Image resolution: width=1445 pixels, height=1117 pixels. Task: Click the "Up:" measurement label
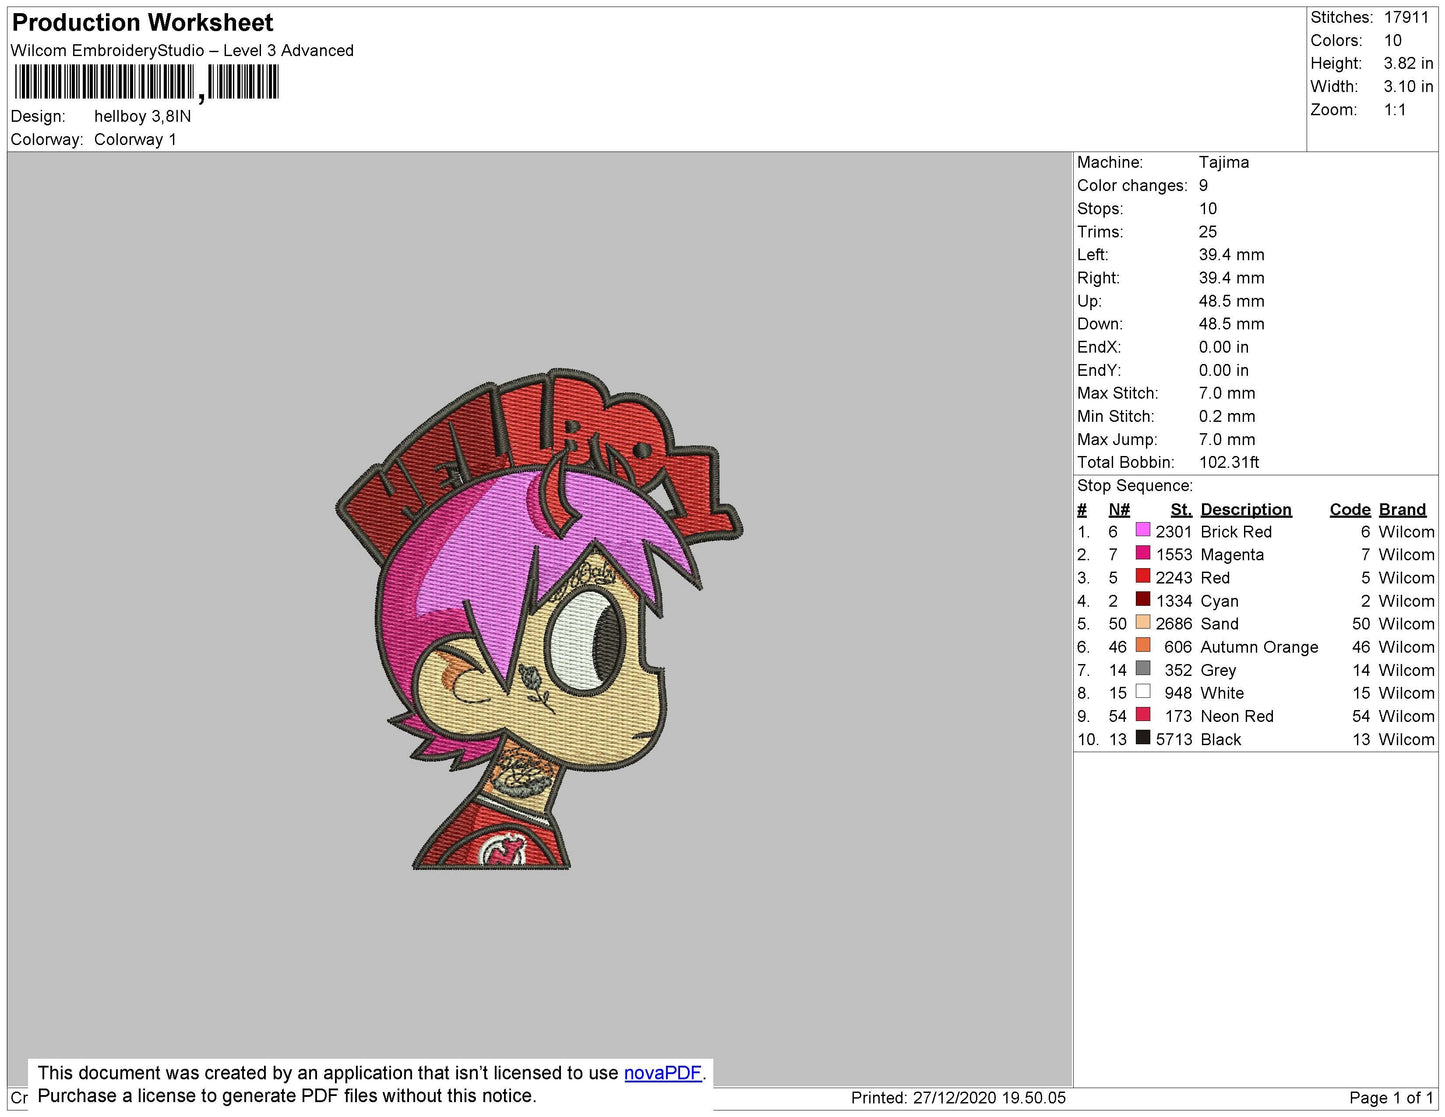(1089, 301)
